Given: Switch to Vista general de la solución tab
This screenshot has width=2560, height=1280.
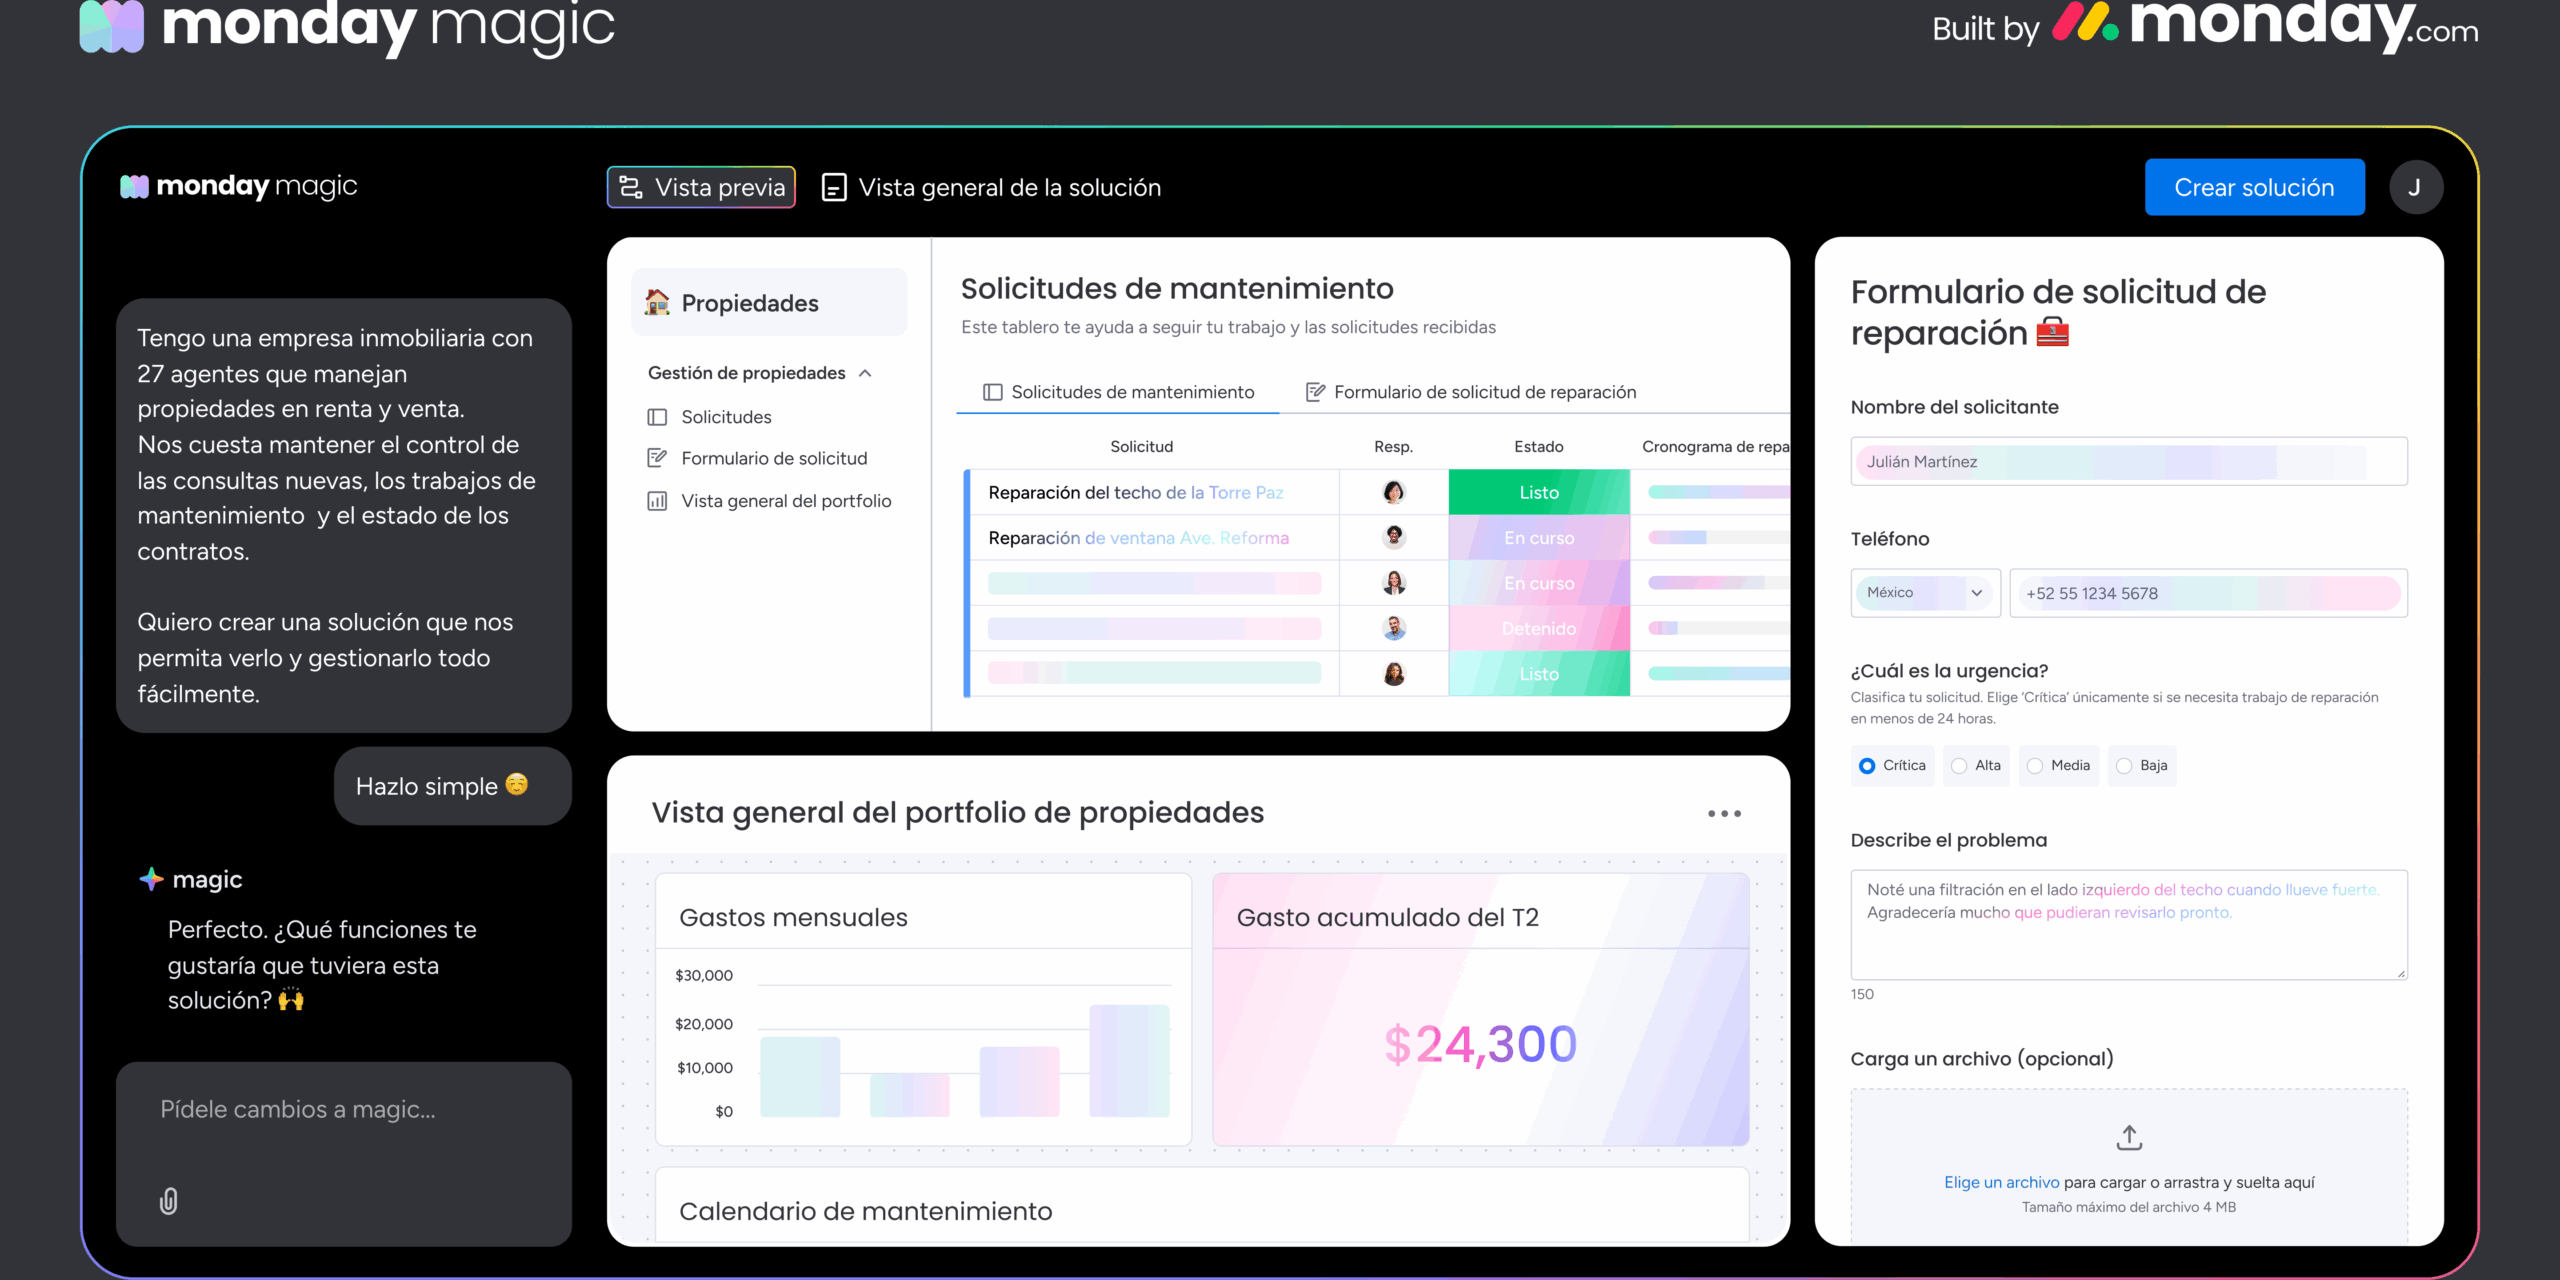Looking at the screenshot, I should click(x=991, y=188).
